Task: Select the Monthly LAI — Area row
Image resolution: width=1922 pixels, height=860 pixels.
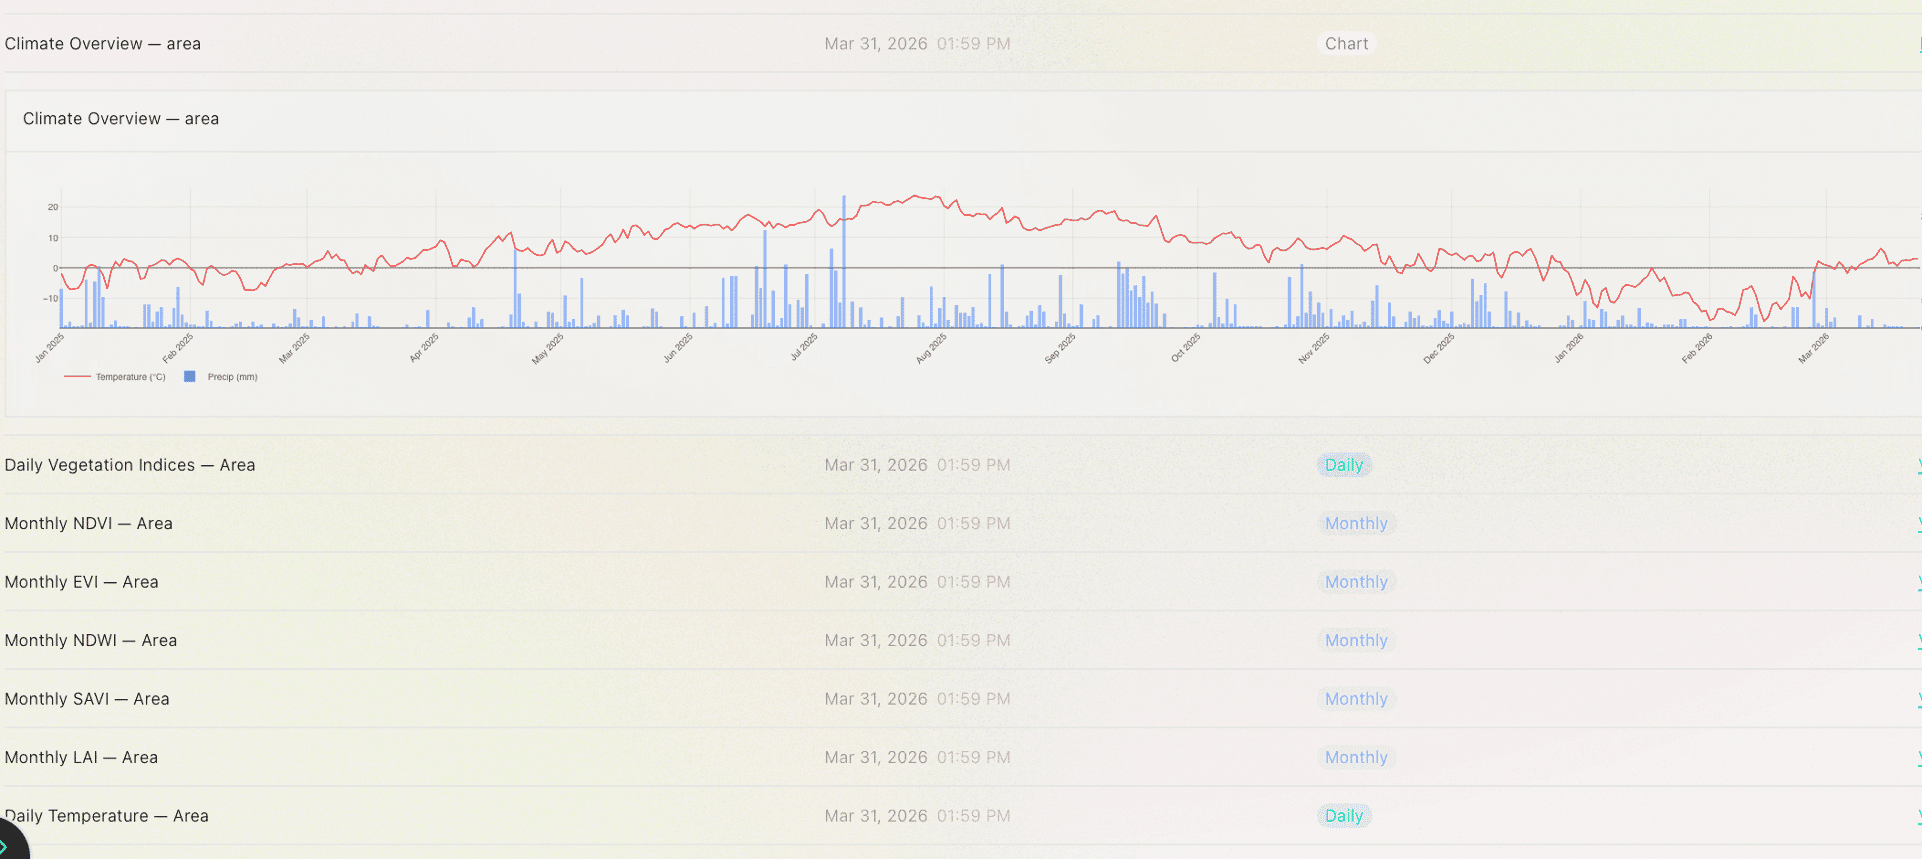Action: [81, 758]
